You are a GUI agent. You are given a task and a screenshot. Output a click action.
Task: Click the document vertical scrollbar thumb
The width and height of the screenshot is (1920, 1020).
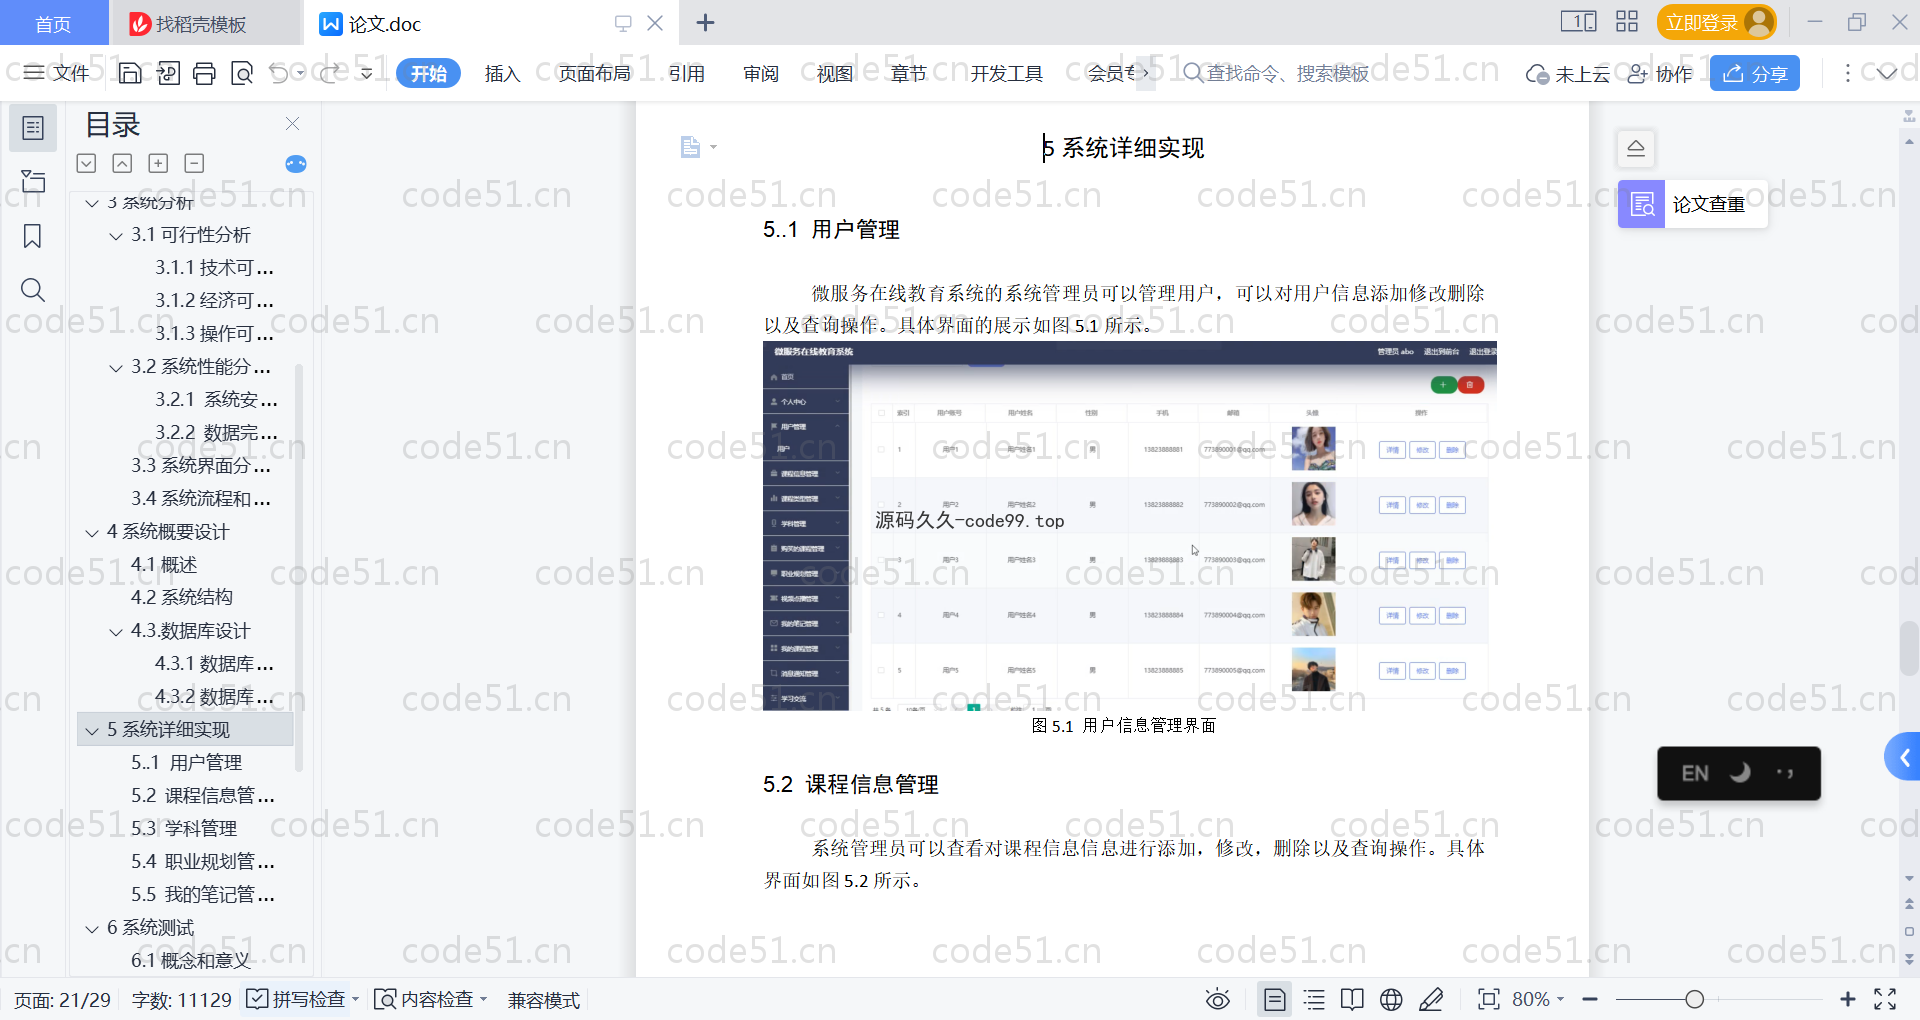[1909, 648]
